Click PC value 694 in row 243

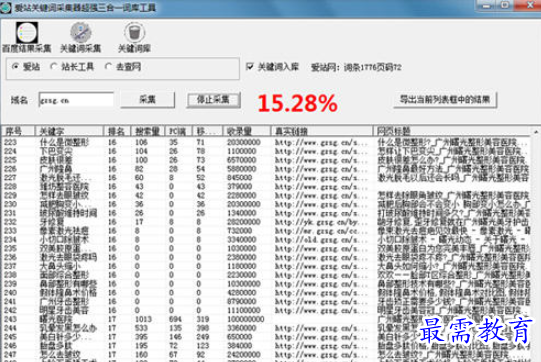176,319
